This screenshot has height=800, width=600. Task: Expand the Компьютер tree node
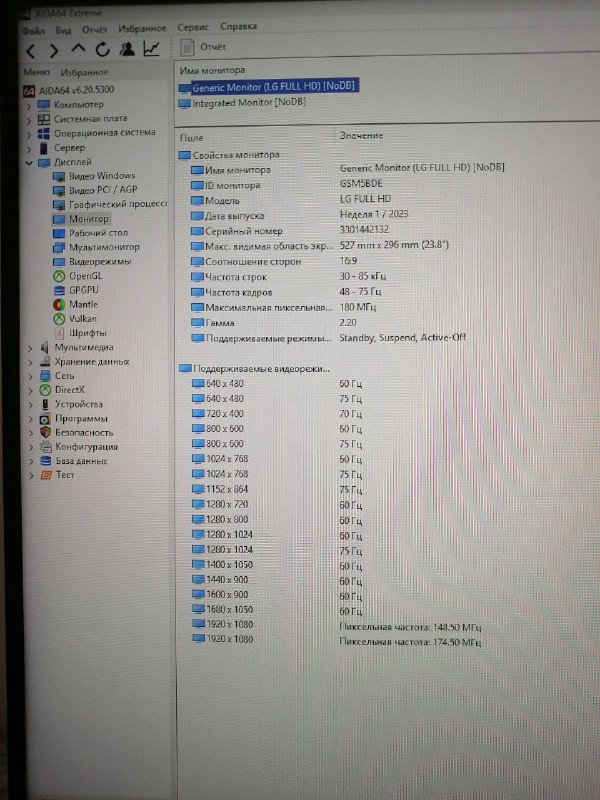tap(29, 105)
